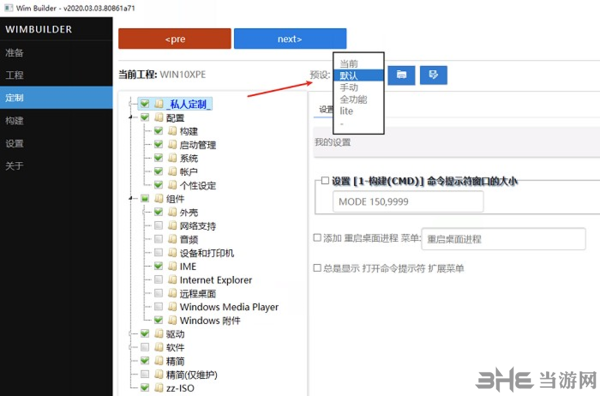Click folder icon next to 启动管理
This screenshot has height=396, width=600.
pyautogui.click(x=173, y=144)
